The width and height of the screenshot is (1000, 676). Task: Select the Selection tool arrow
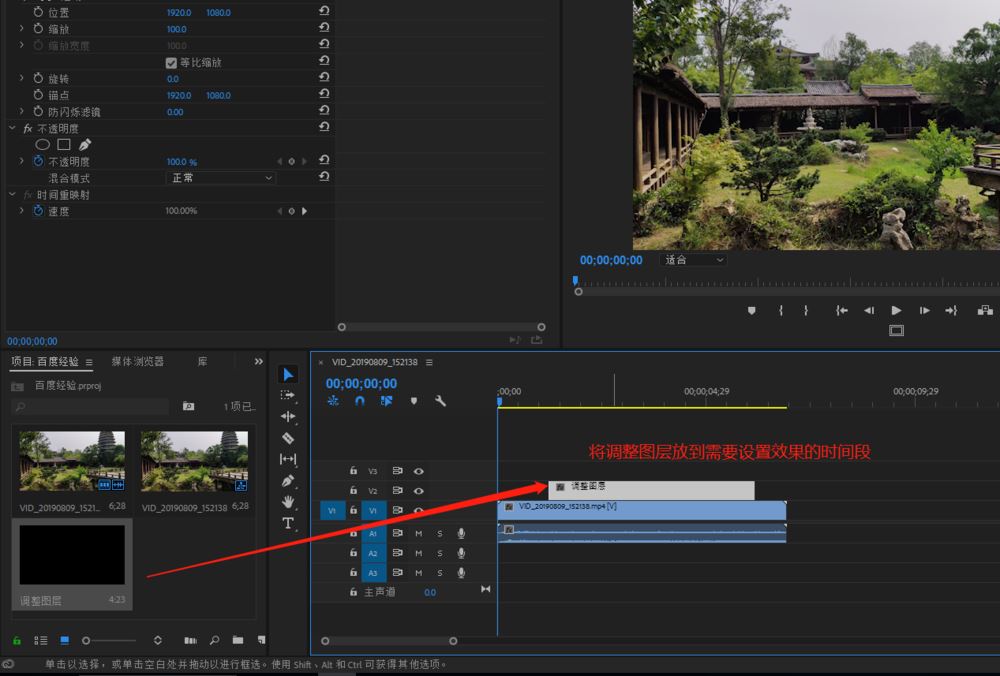(288, 374)
